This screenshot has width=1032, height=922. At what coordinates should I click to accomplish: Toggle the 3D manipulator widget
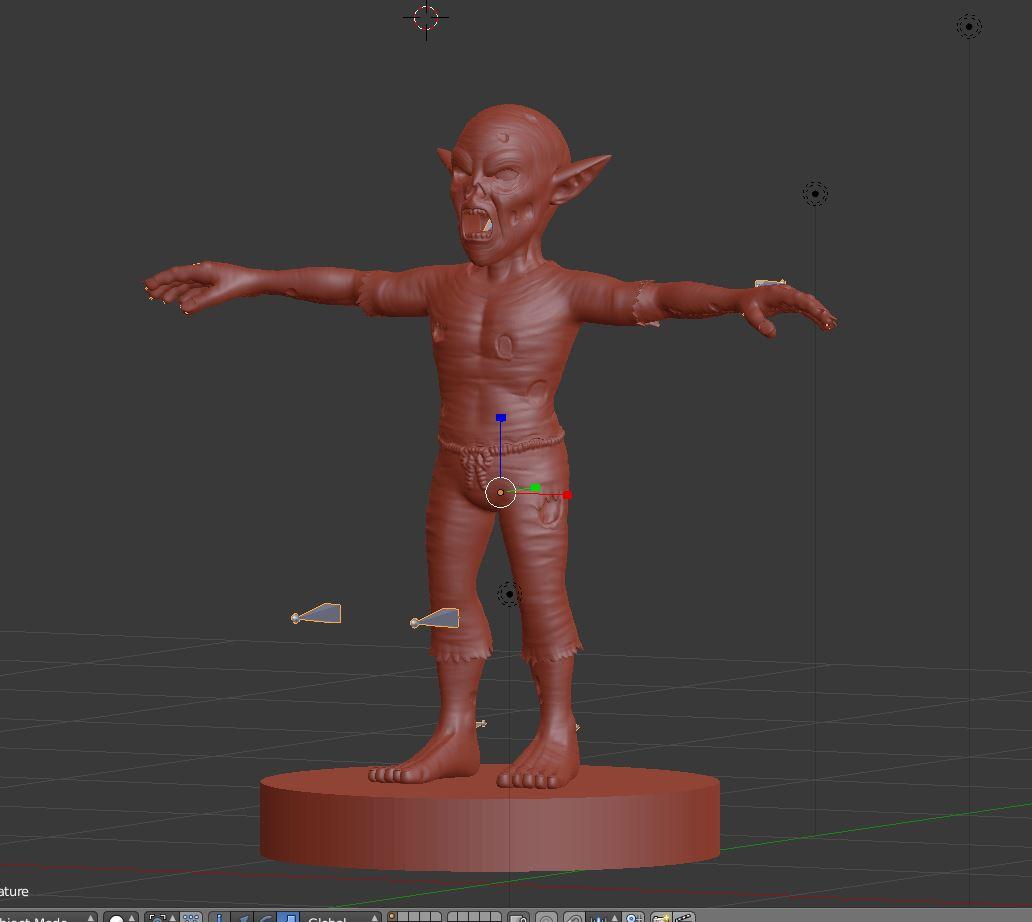(x=220, y=918)
